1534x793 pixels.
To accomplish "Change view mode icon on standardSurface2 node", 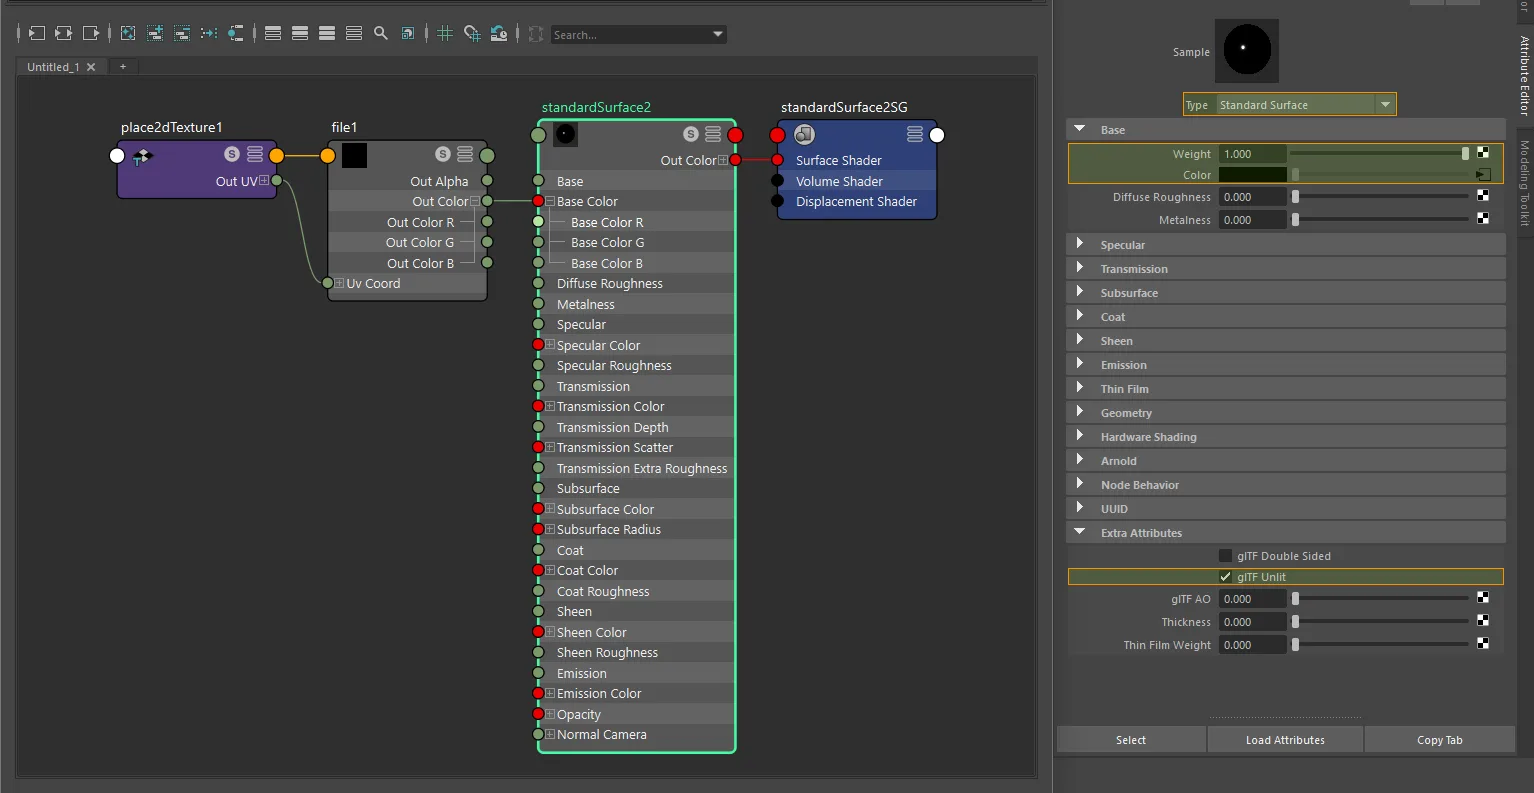I will tap(713, 134).
